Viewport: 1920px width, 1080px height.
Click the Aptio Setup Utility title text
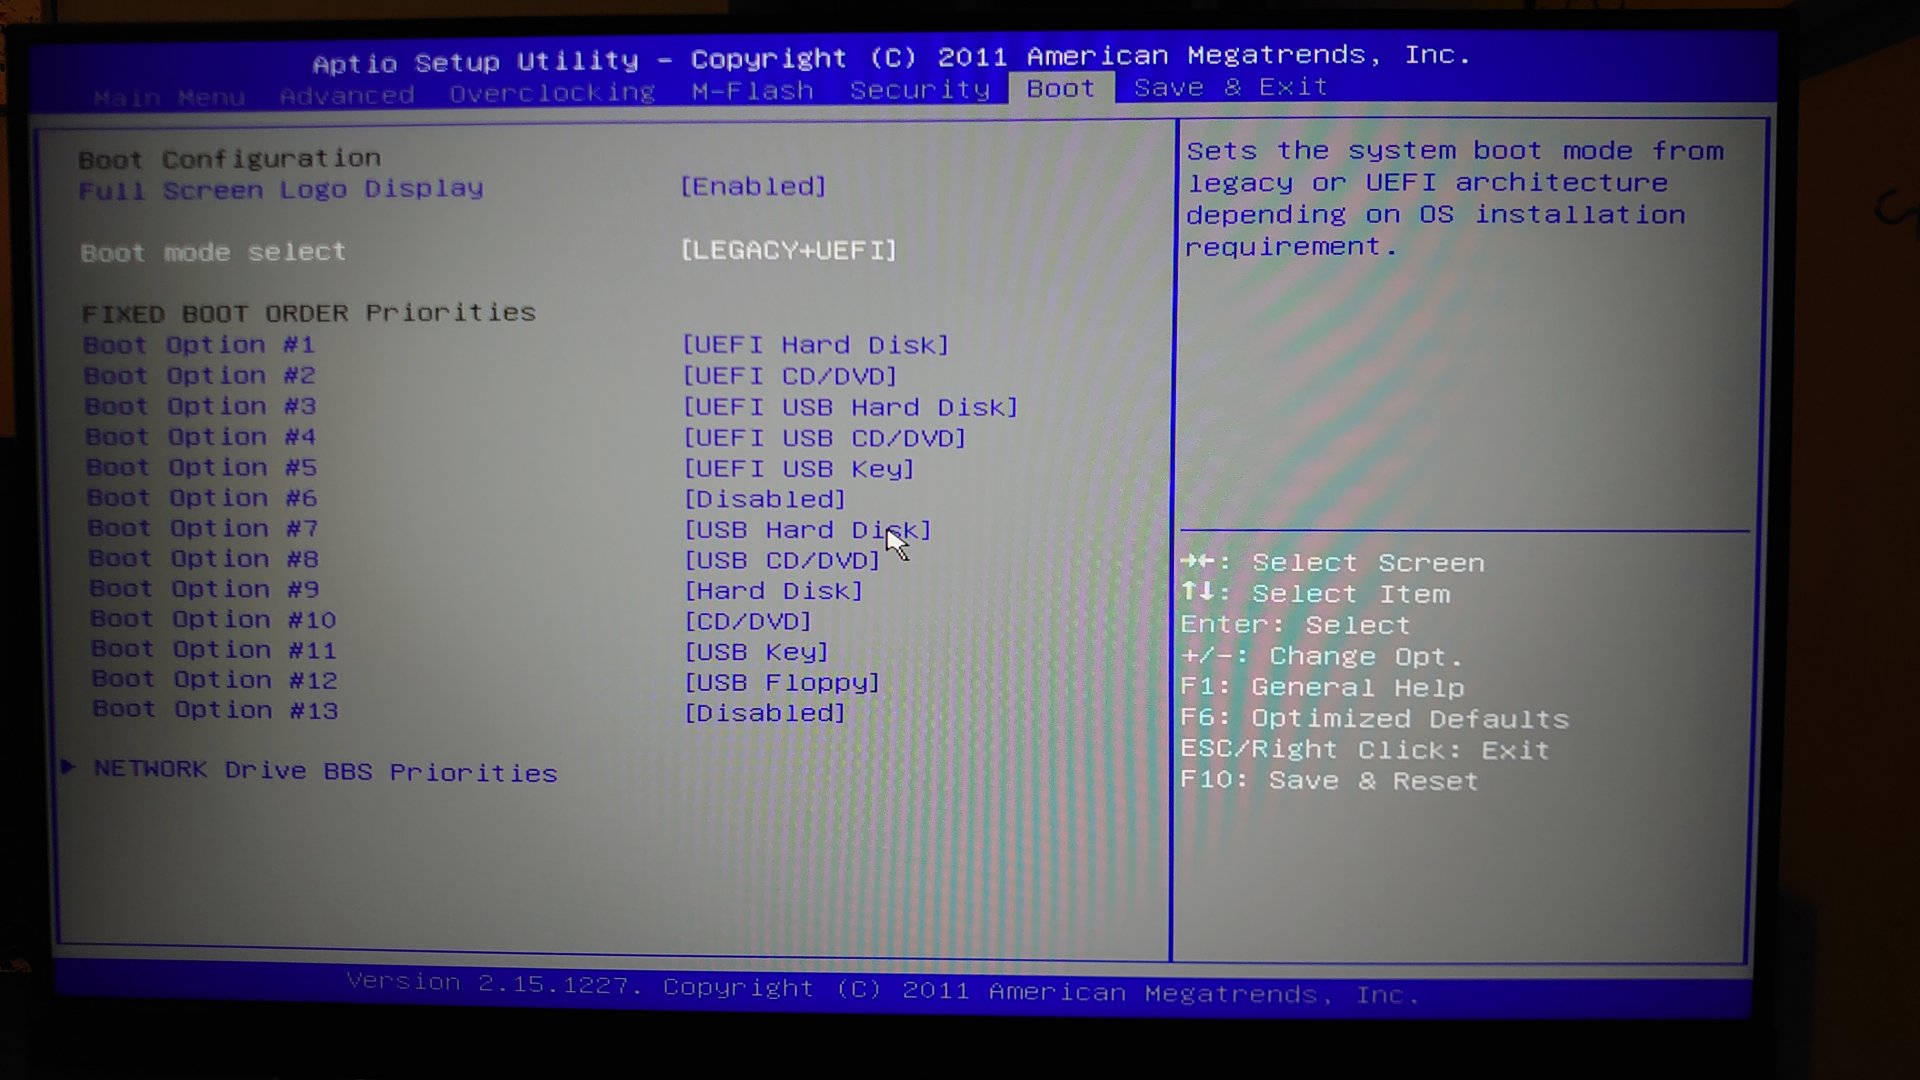pos(475,62)
